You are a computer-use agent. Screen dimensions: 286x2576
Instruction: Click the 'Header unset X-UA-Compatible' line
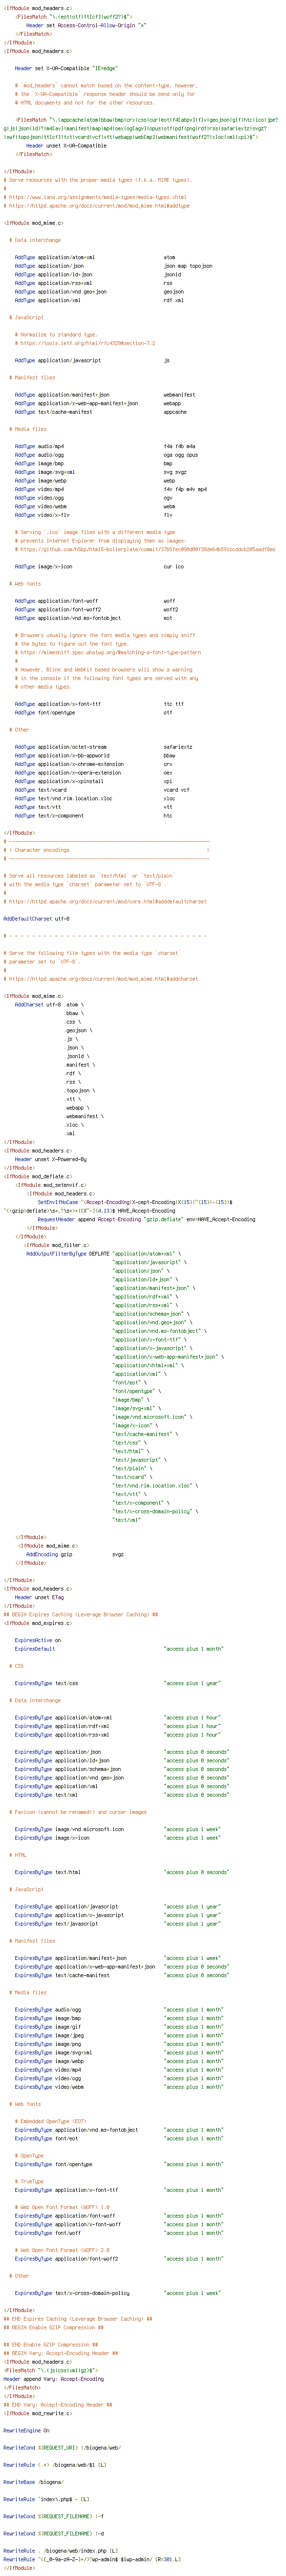(66, 146)
